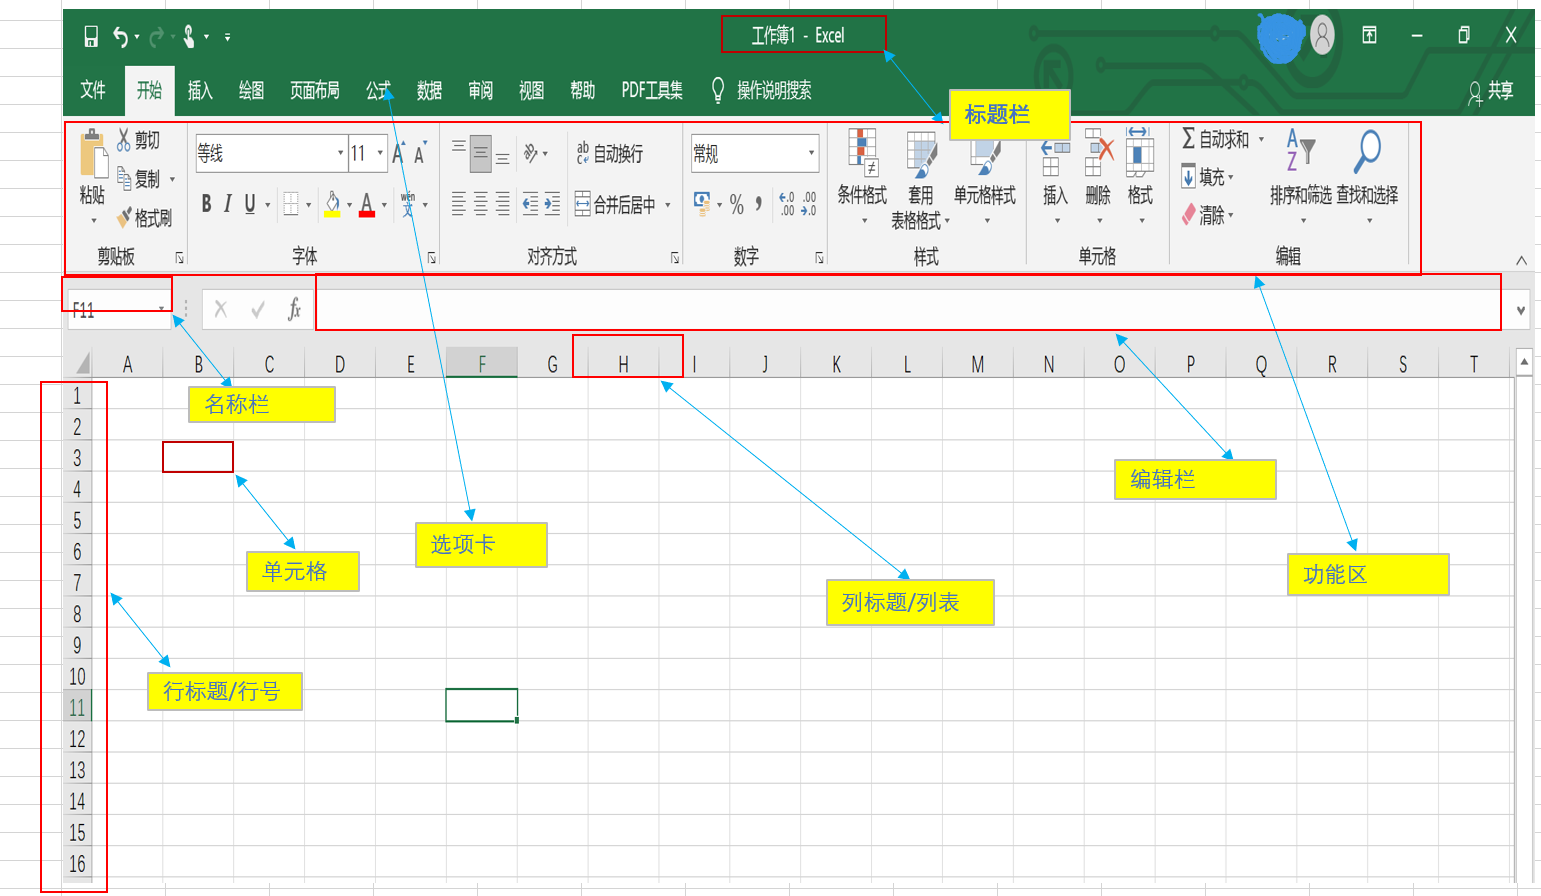Activate Format Painter (格式刷)
The image size is (1541, 896).
144,217
